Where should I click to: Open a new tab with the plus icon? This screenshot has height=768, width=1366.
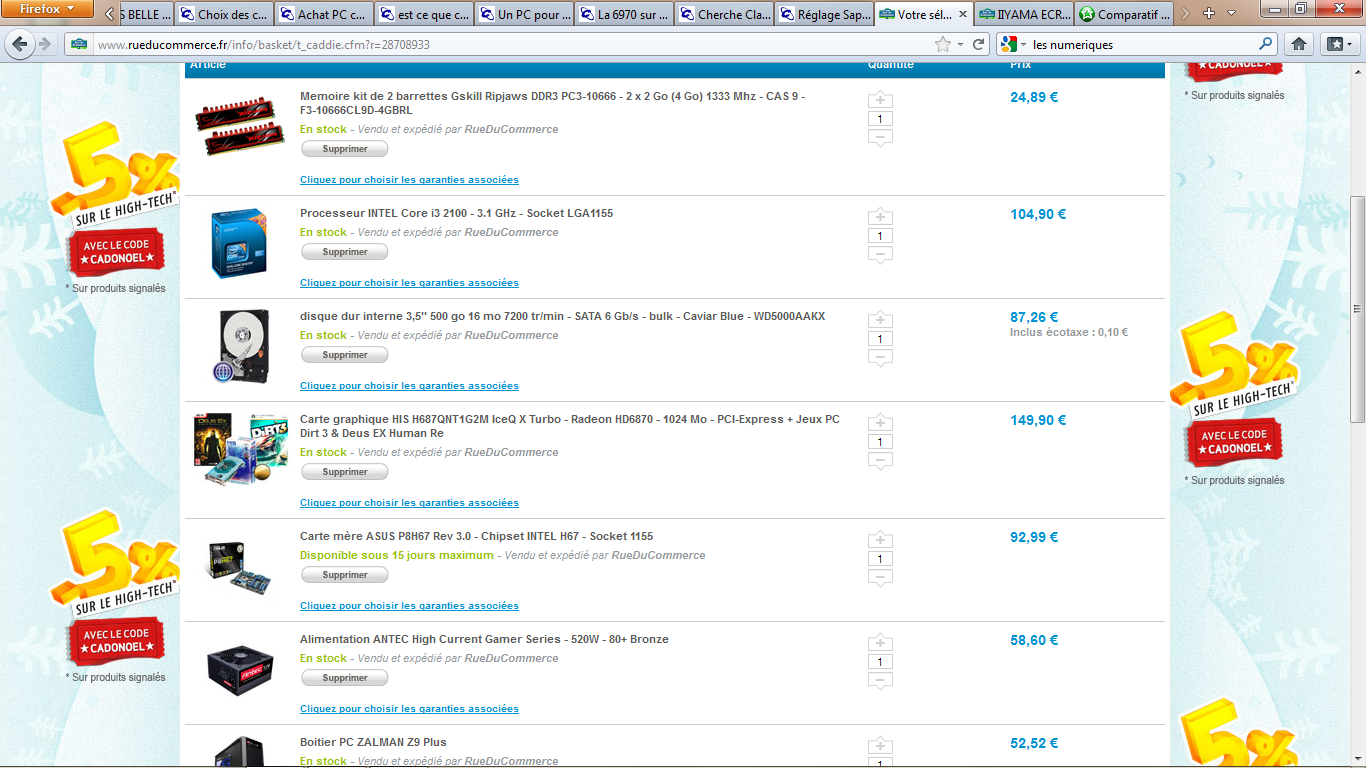pos(1209,14)
